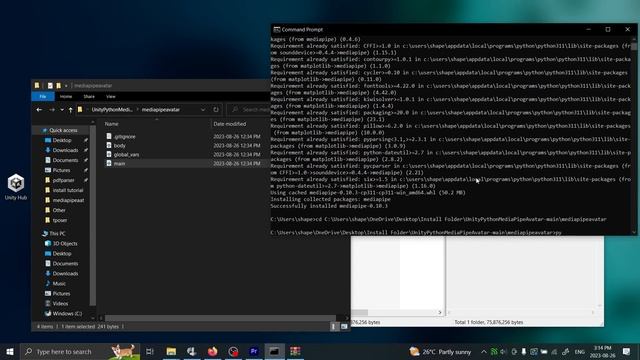Open the quick access toolbar customize dropdown
Screen dimensions: 640x360
66,86
